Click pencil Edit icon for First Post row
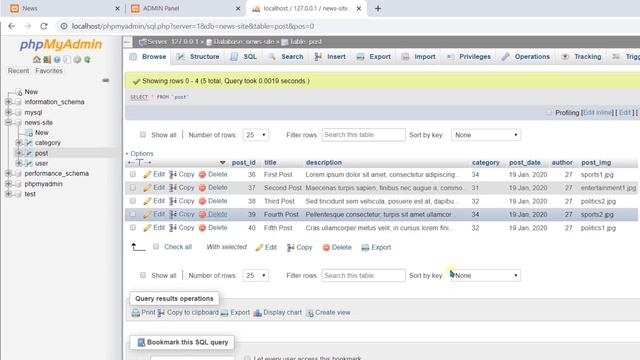640x360 pixels. click(147, 175)
